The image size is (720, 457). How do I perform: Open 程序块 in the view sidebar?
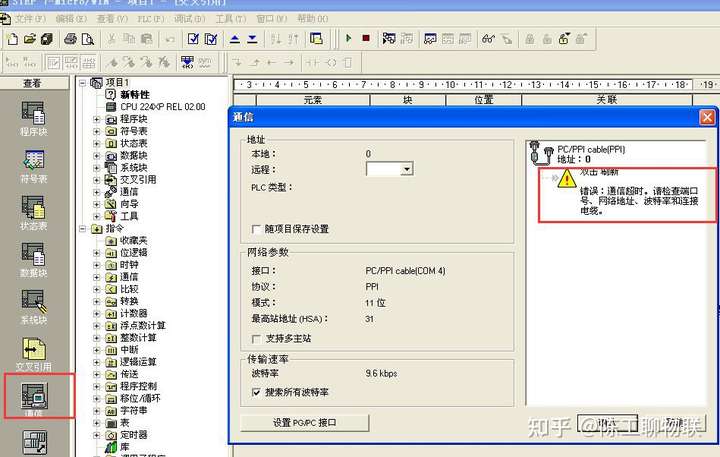pos(34,118)
